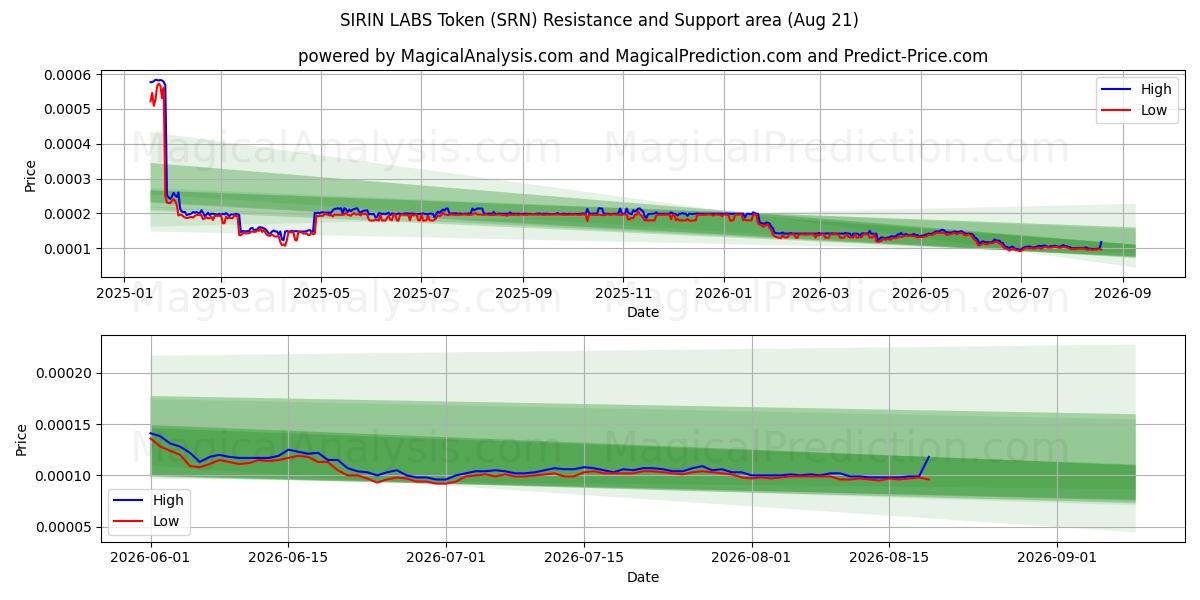Screen dimensions: 1200x600
Task: Click the bottom chart y-axis value '0.00015'
Action: point(63,425)
